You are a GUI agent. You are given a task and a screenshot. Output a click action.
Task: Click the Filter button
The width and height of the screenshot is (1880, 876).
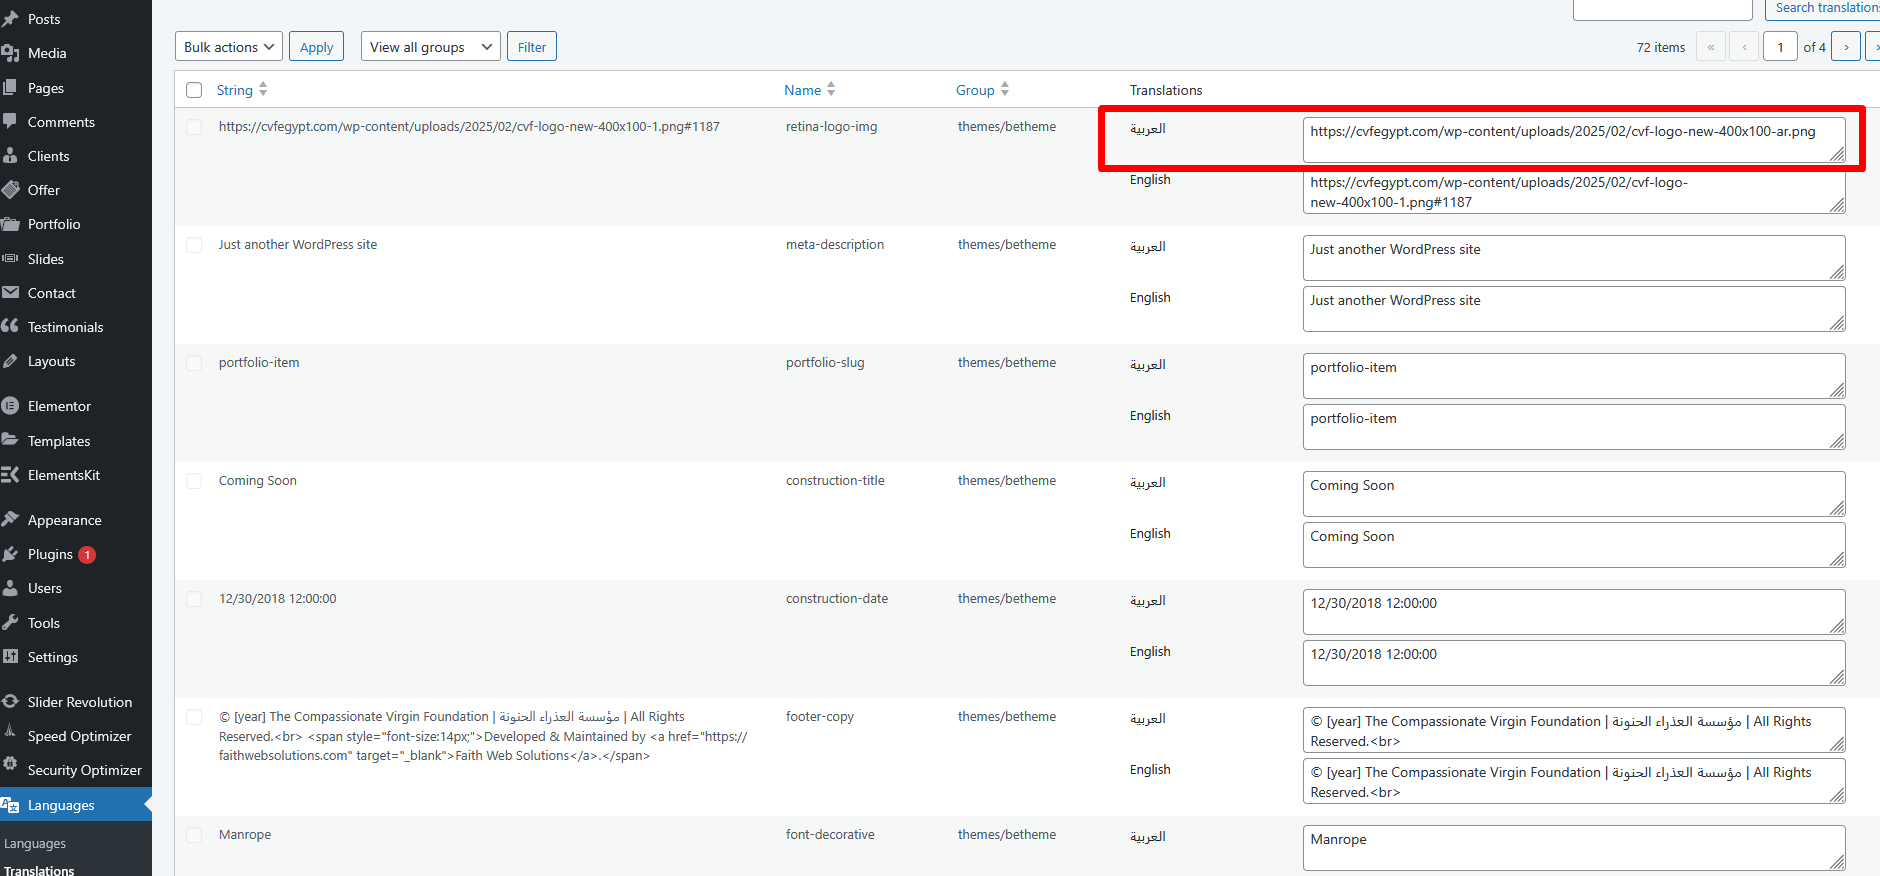(531, 47)
